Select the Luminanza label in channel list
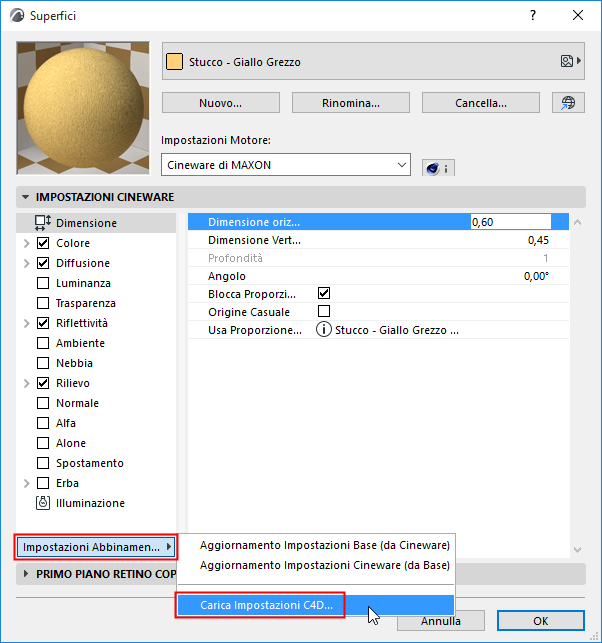Viewport: 602px width, 643px height. 83,283
